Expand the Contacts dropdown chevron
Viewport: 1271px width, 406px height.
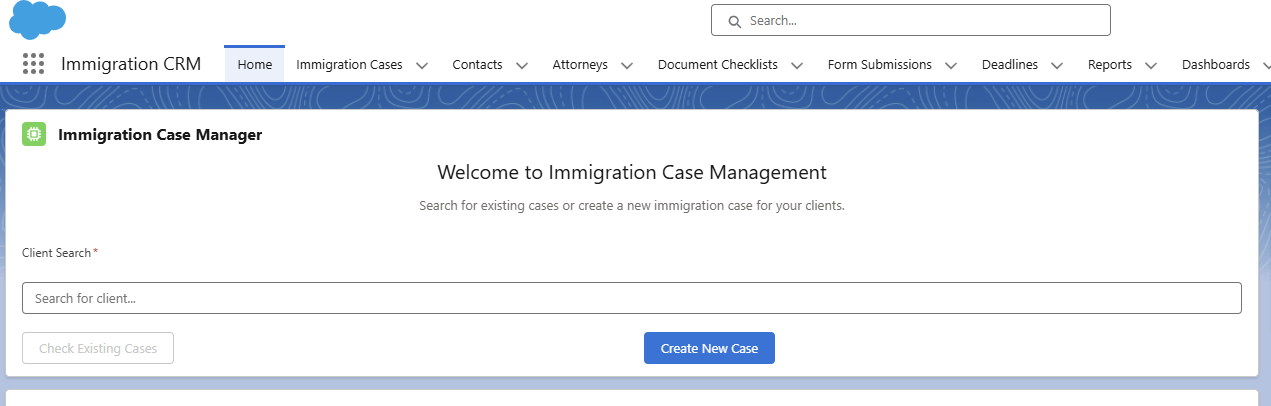(522, 65)
